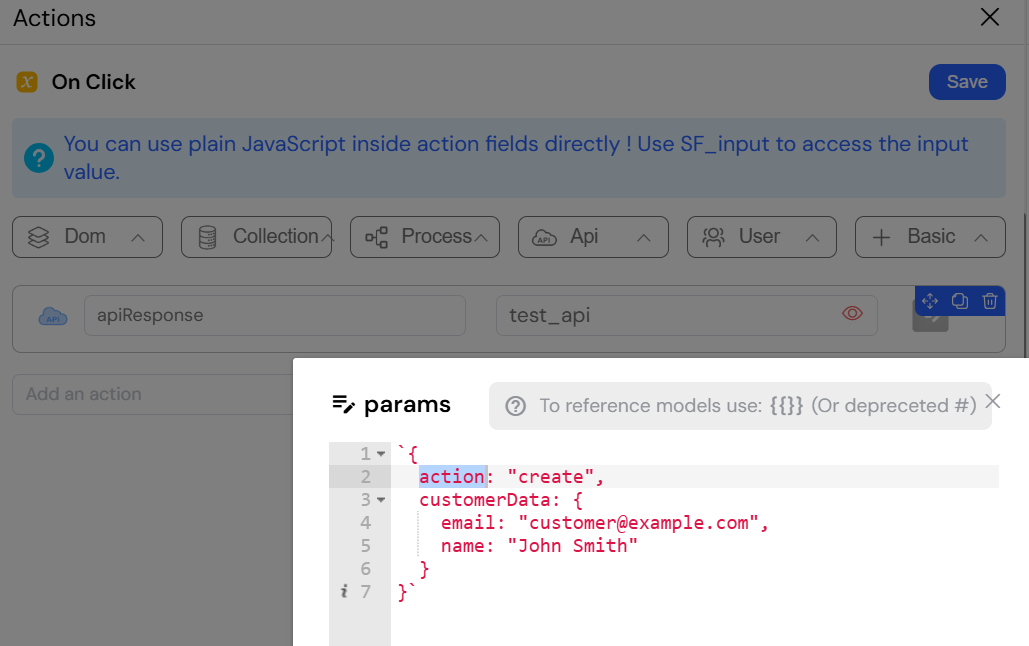
Task: Click the move action drag icon
Action: pos(930,301)
